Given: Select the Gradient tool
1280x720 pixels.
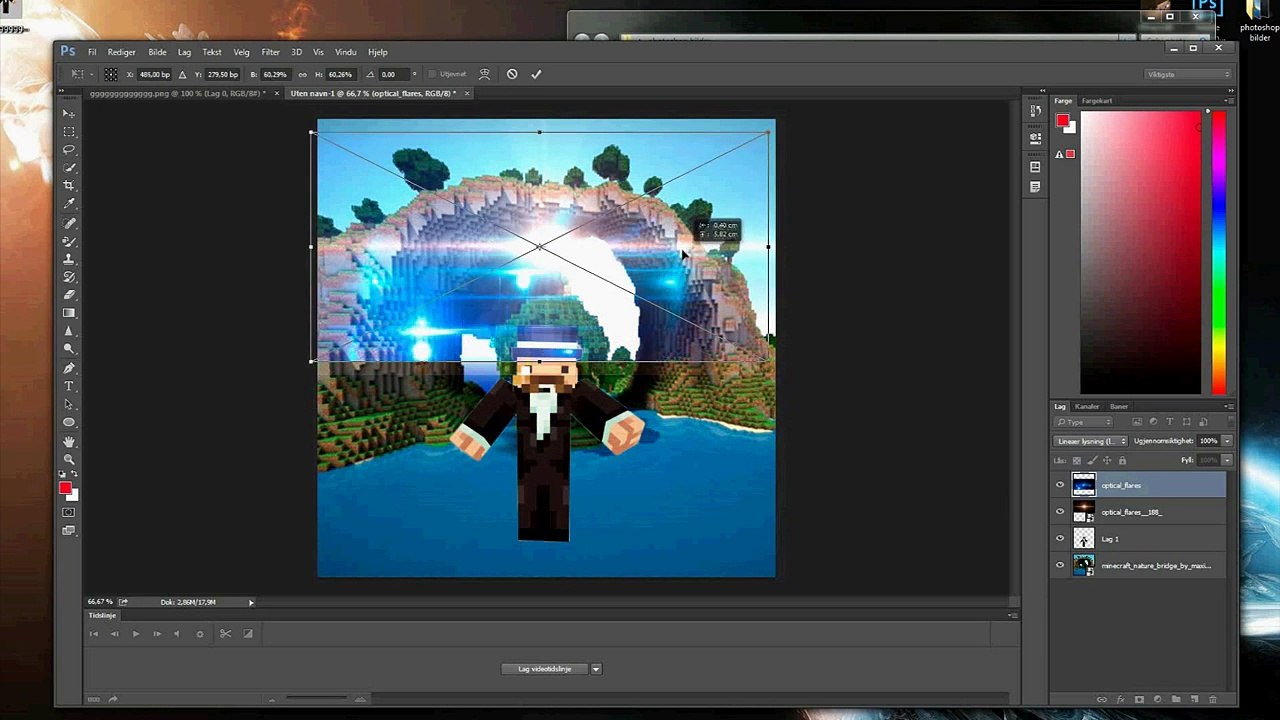Looking at the screenshot, I should pos(69,313).
